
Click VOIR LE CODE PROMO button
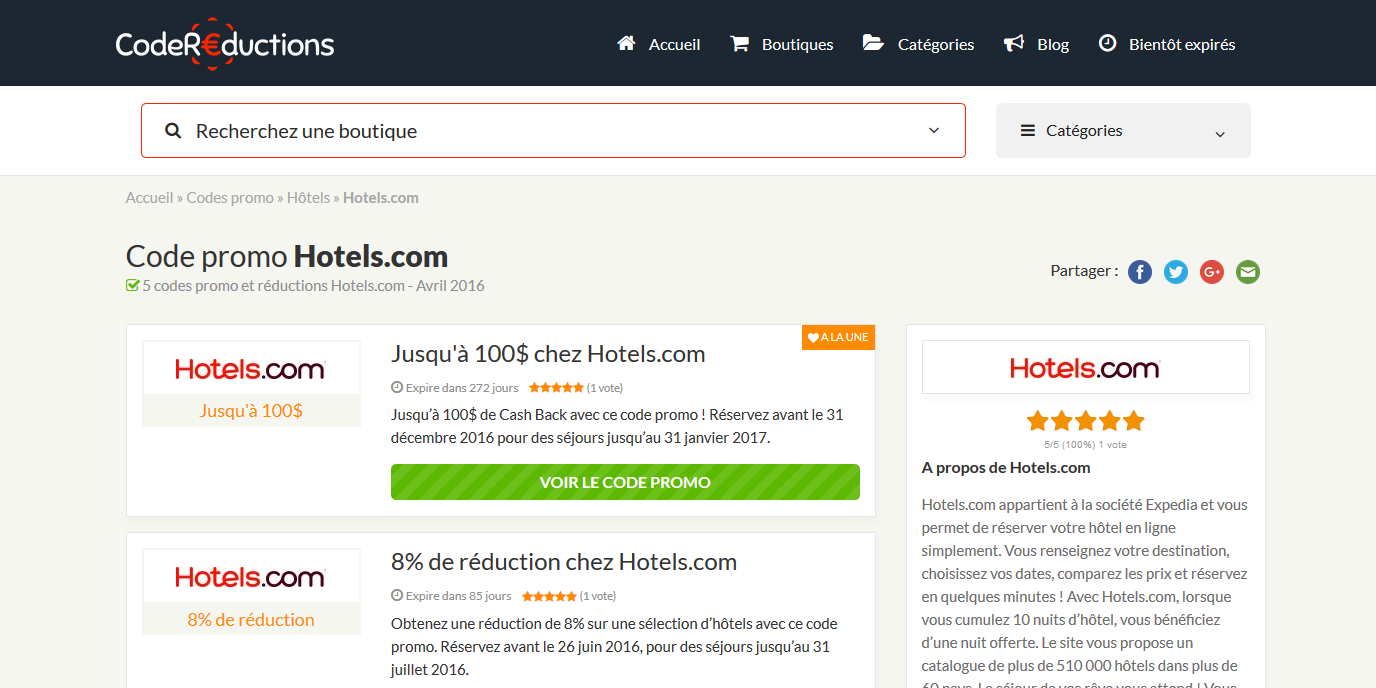pyautogui.click(x=625, y=482)
